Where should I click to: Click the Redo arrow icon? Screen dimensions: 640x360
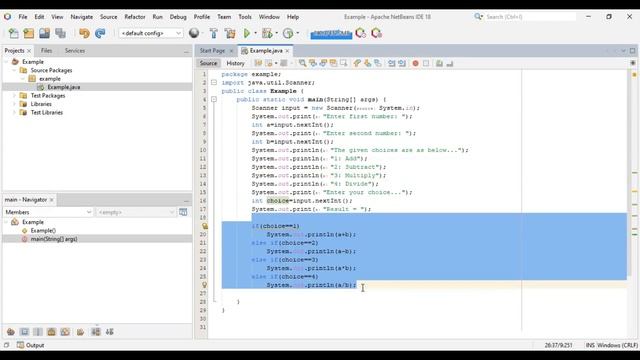(100, 33)
